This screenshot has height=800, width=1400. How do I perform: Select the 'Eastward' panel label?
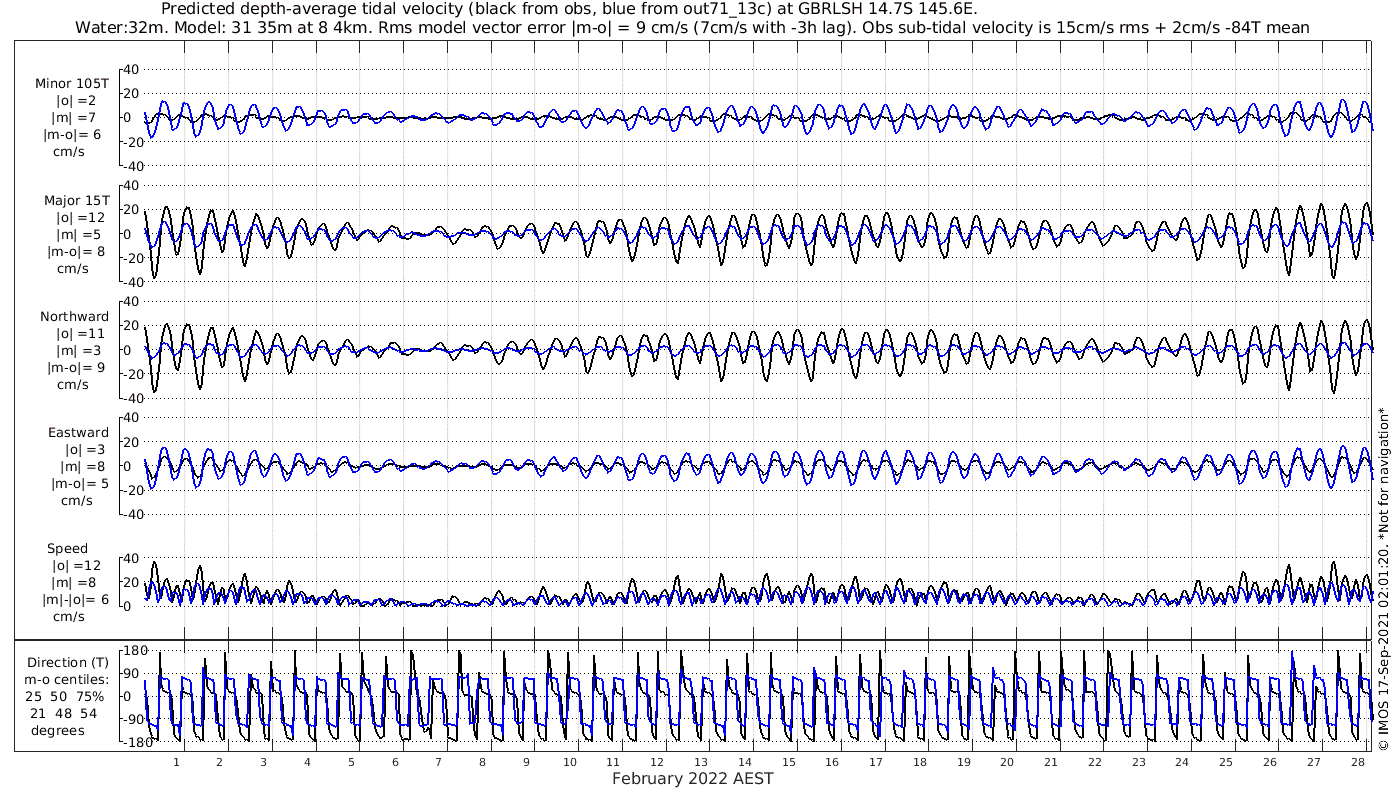click(x=78, y=432)
